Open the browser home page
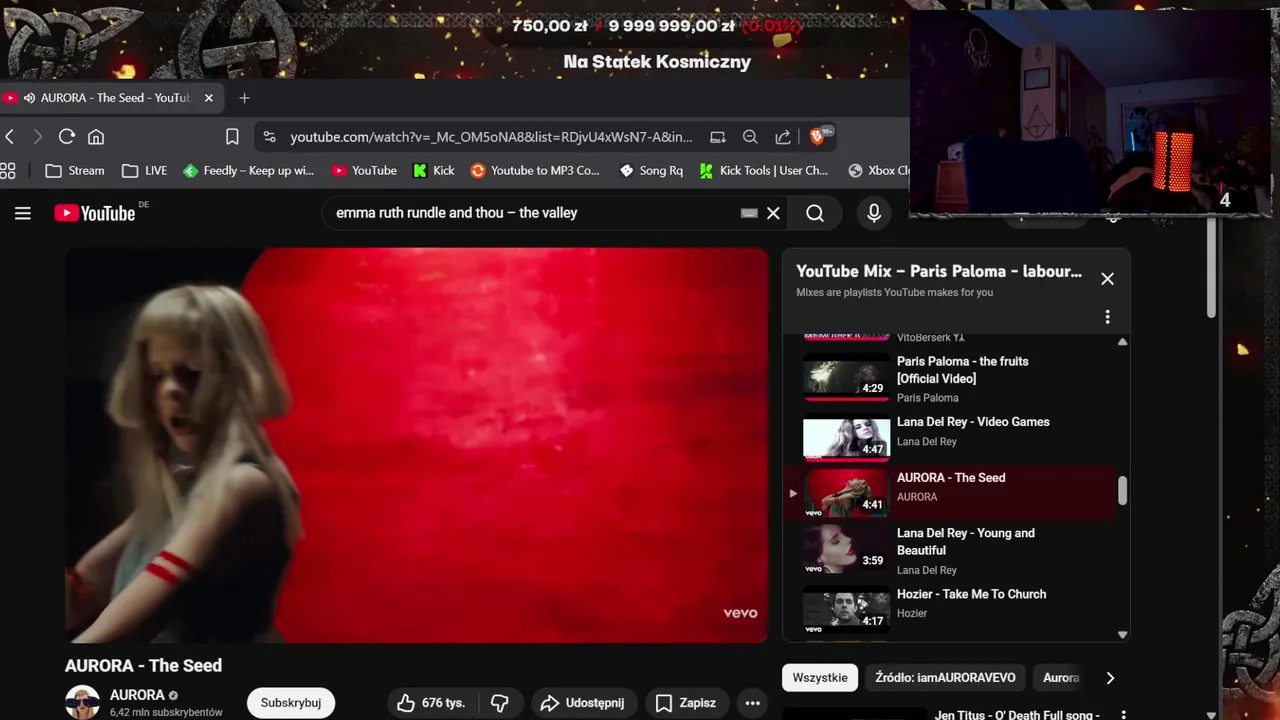Viewport: 1280px width, 720px height. [x=96, y=137]
